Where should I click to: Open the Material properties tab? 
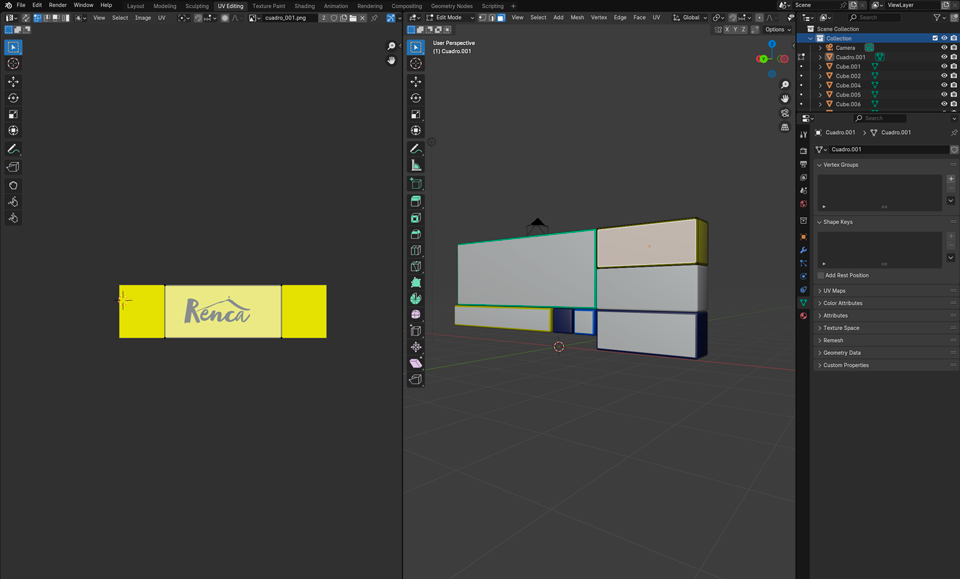pos(803,316)
